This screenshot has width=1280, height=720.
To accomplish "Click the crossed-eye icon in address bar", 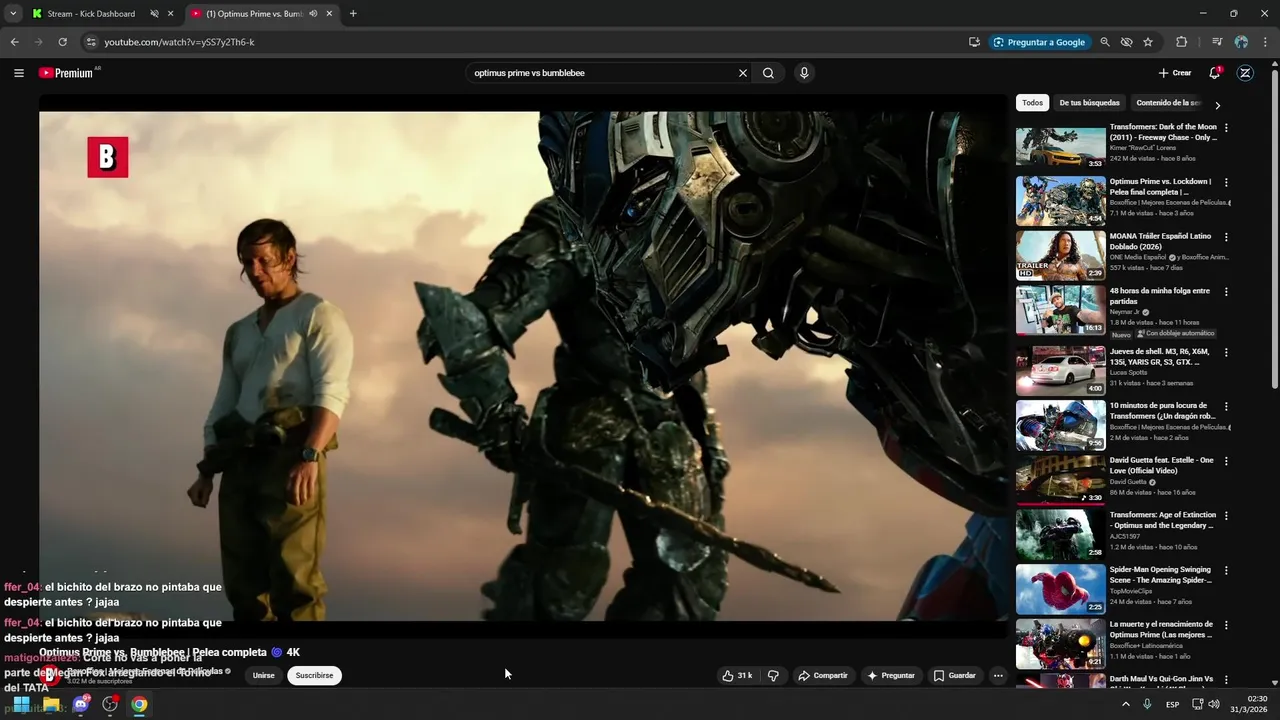I will tap(1126, 42).
